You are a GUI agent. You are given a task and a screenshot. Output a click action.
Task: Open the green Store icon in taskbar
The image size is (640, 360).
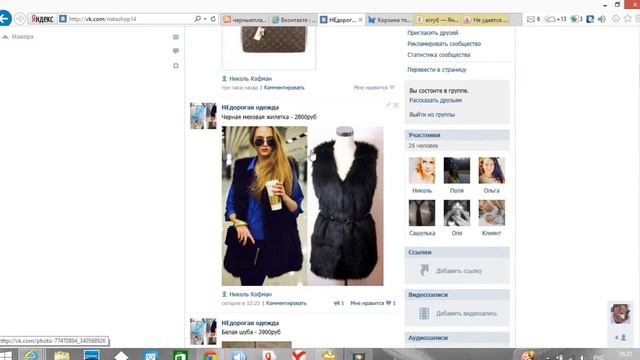(x=180, y=356)
